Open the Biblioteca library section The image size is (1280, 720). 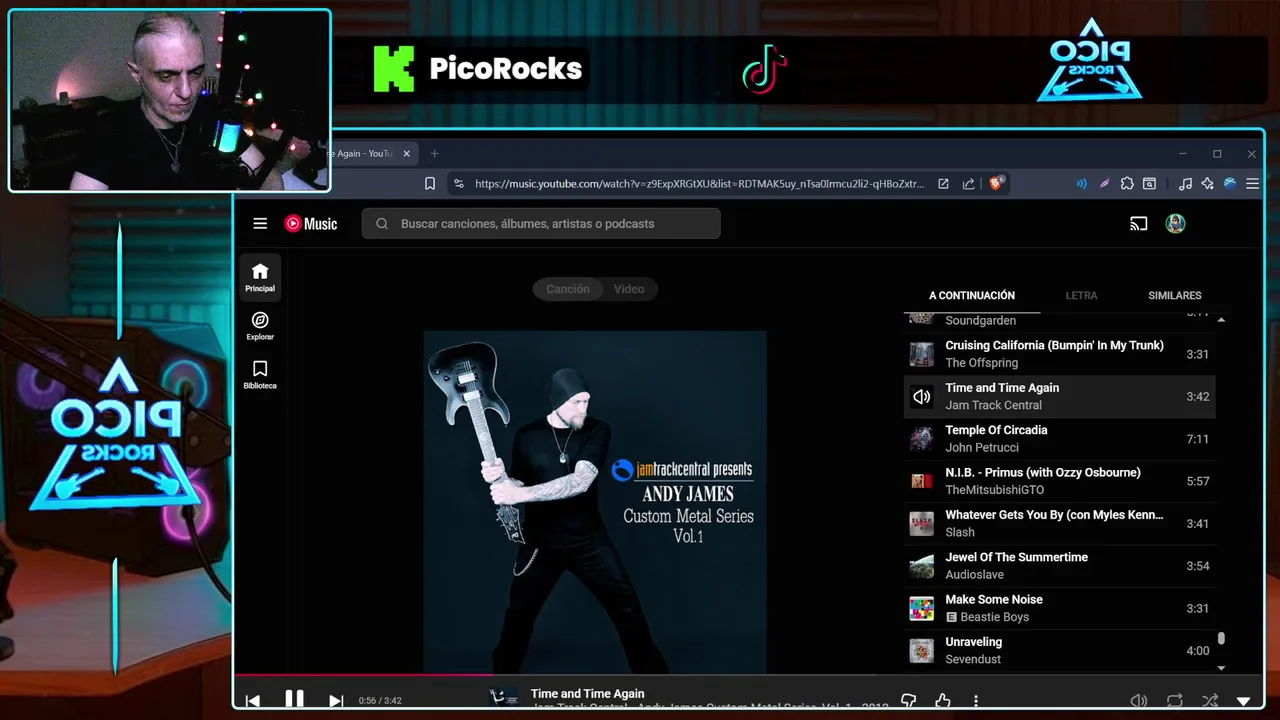click(260, 374)
